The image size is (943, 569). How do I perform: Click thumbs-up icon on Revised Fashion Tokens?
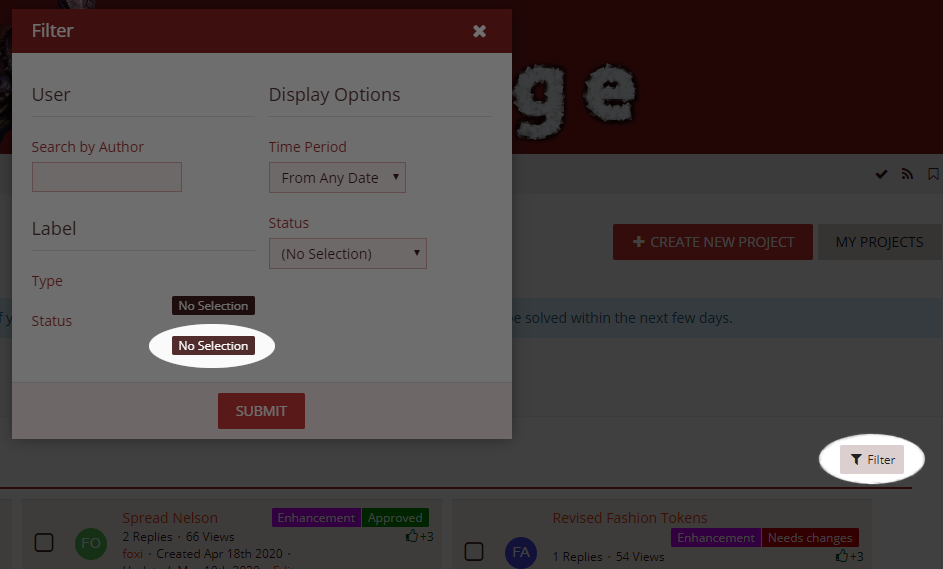point(842,556)
